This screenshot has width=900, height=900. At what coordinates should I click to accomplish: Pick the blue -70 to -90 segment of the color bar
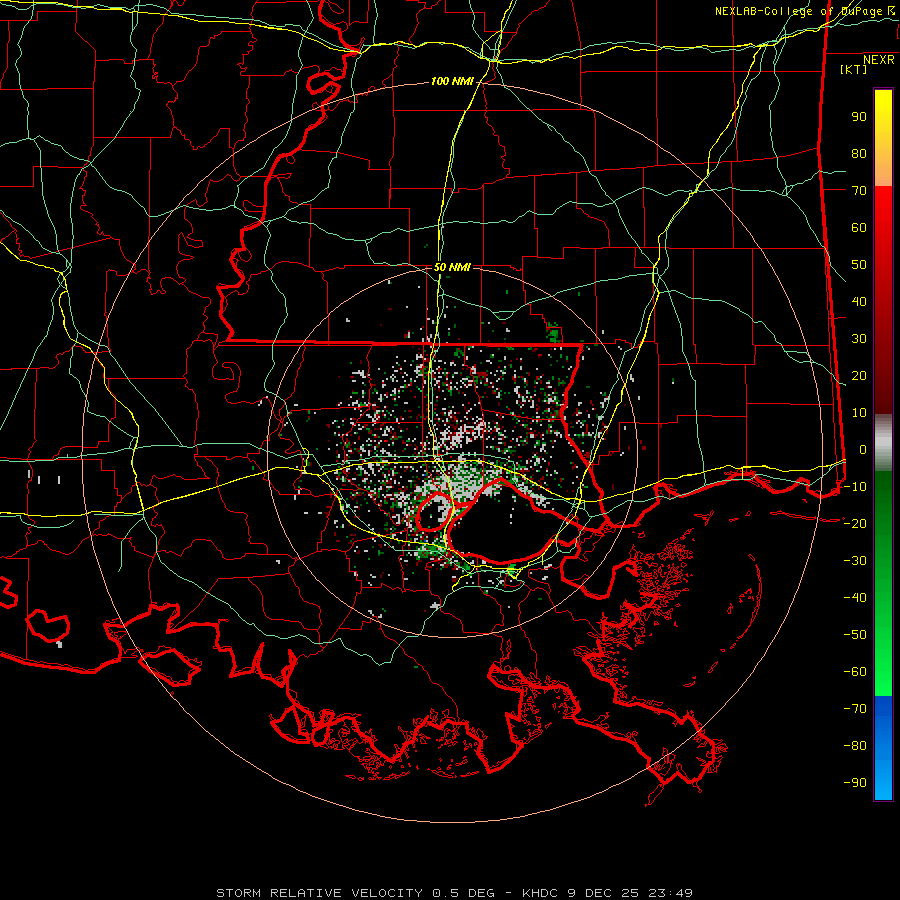(x=883, y=748)
